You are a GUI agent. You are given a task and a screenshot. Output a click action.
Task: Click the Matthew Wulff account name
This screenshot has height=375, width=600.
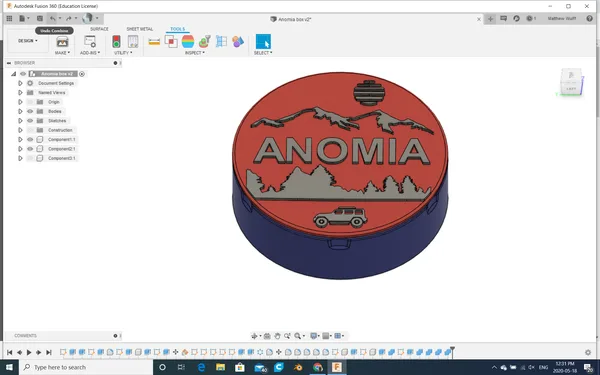(561, 18)
